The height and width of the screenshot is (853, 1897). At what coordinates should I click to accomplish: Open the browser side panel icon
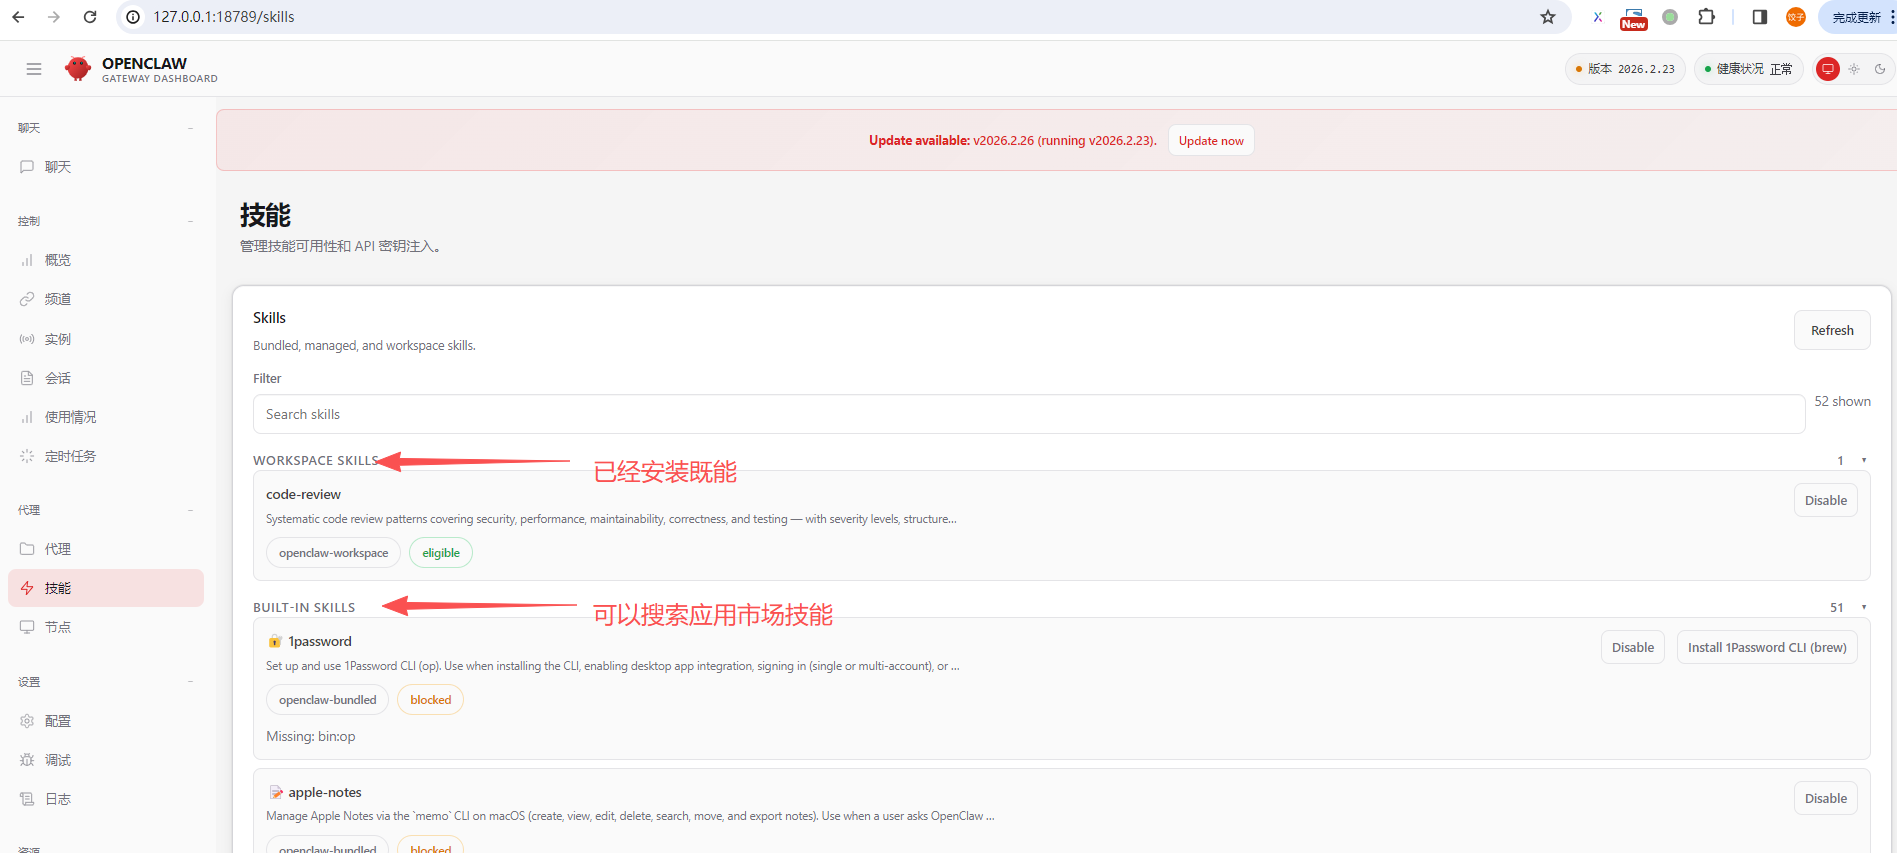point(1760,17)
